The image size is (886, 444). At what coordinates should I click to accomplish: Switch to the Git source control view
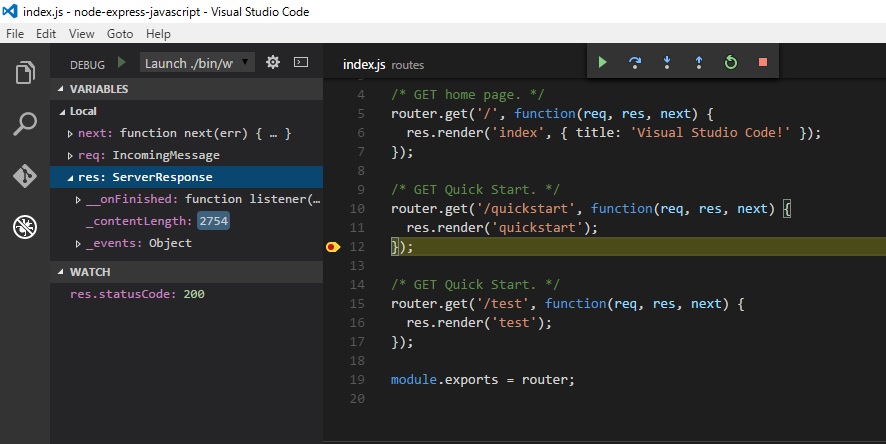tap(24, 176)
